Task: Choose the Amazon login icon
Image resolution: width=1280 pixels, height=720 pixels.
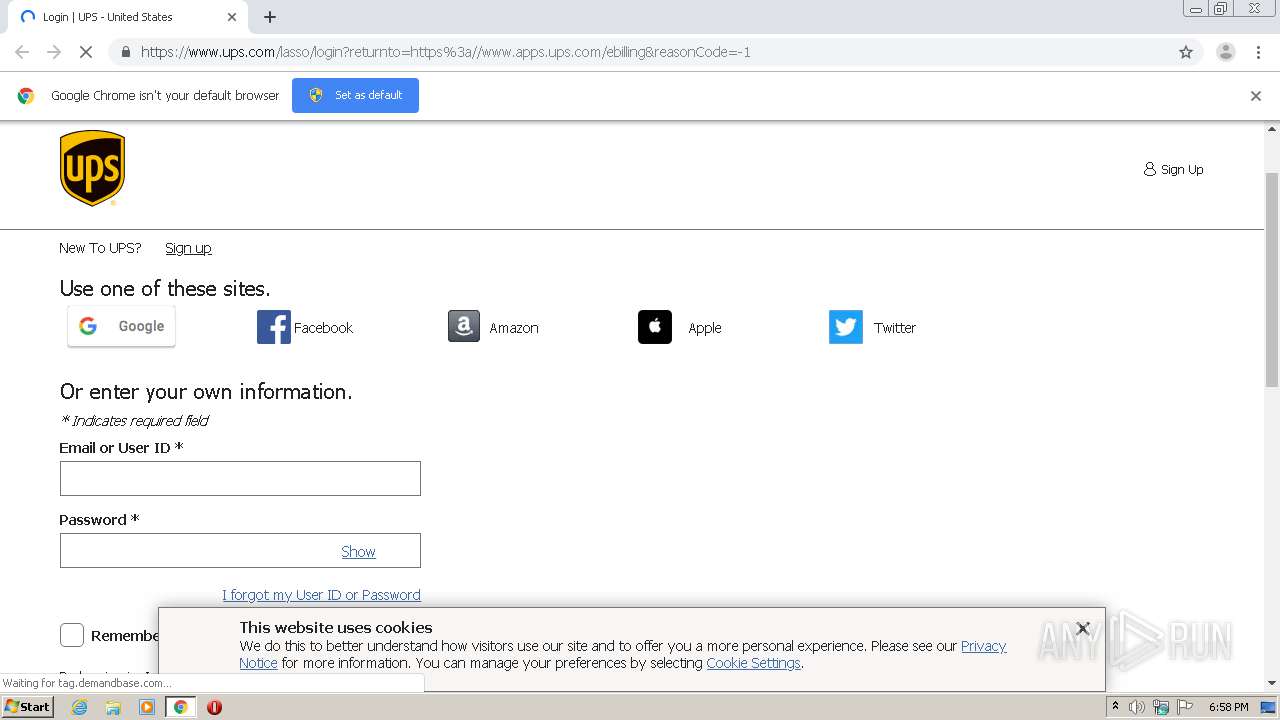Action: click(x=464, y=327)
